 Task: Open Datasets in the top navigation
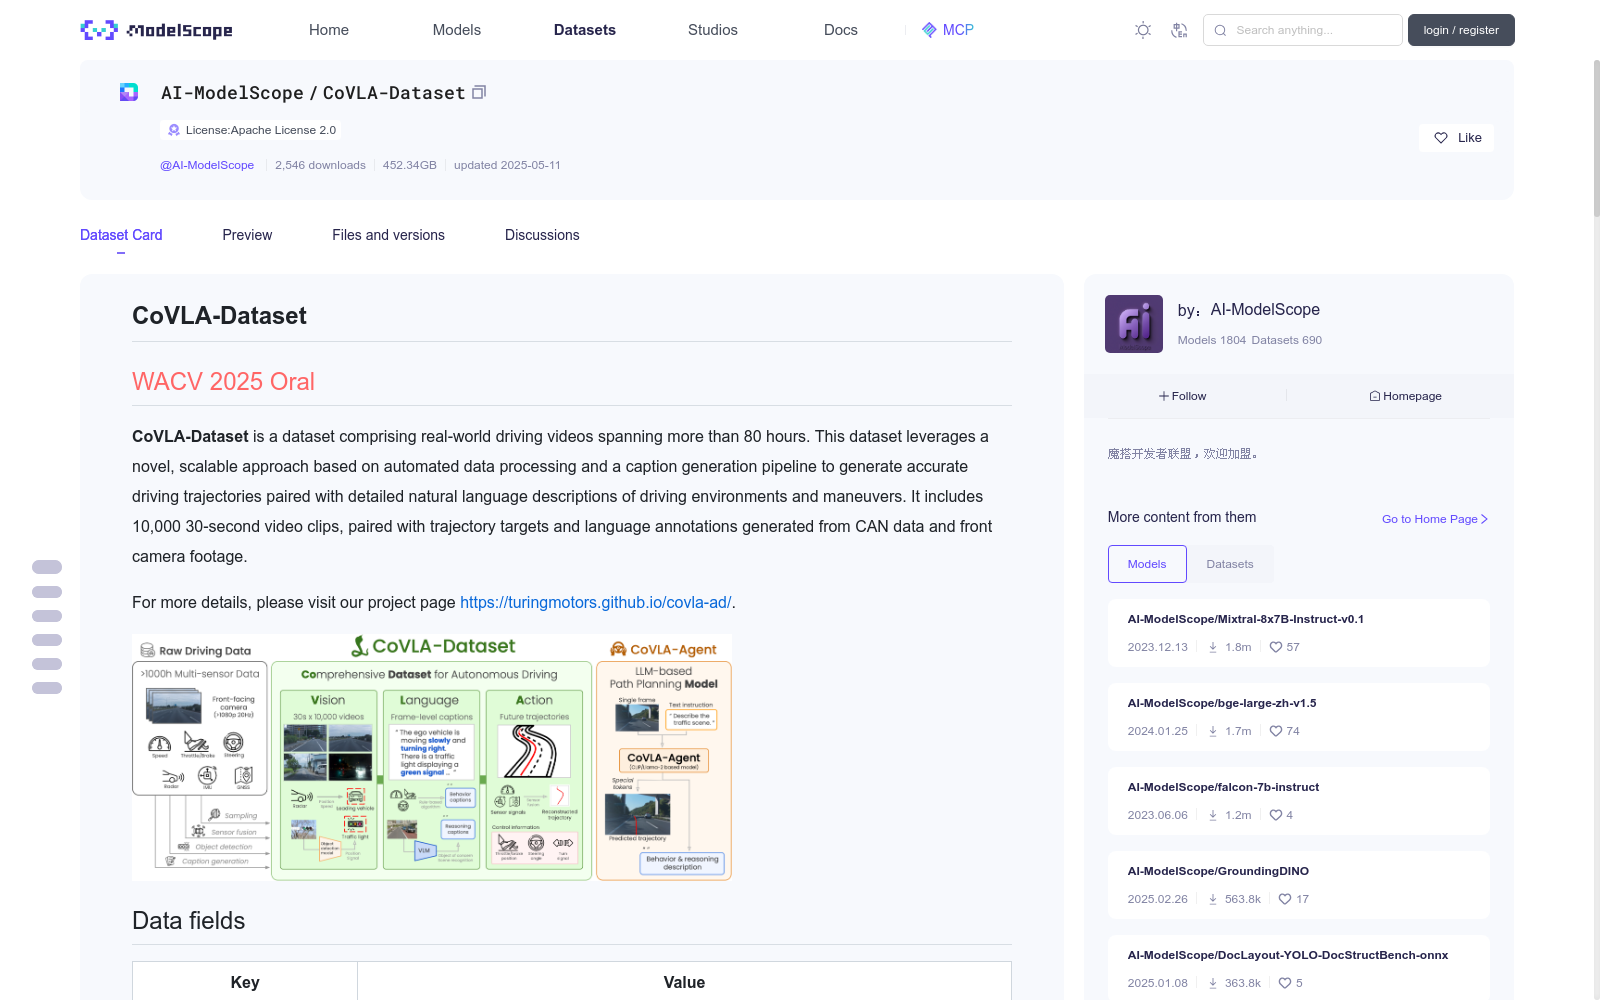tap(585, 30)
